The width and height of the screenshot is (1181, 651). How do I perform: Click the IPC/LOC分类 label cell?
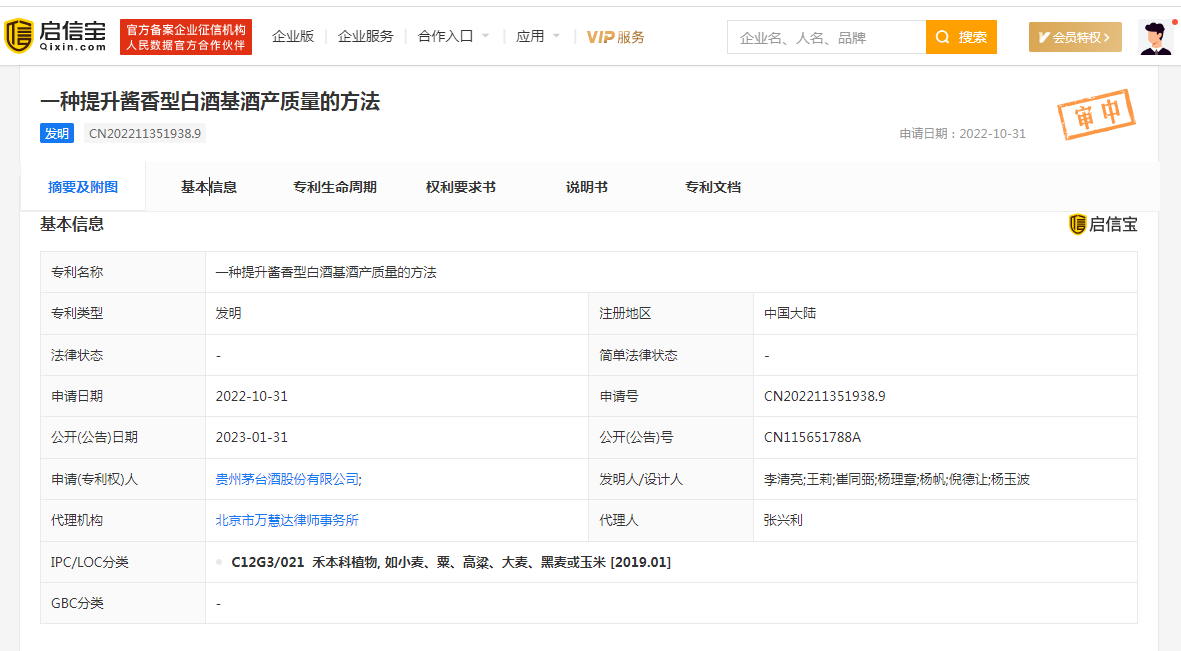pos(123,562)
